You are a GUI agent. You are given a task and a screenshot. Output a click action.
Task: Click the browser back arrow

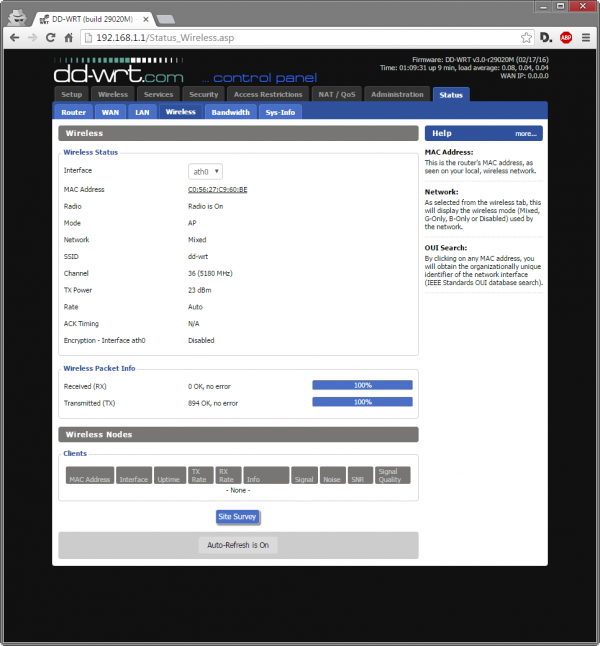click(x=14, y=37)
